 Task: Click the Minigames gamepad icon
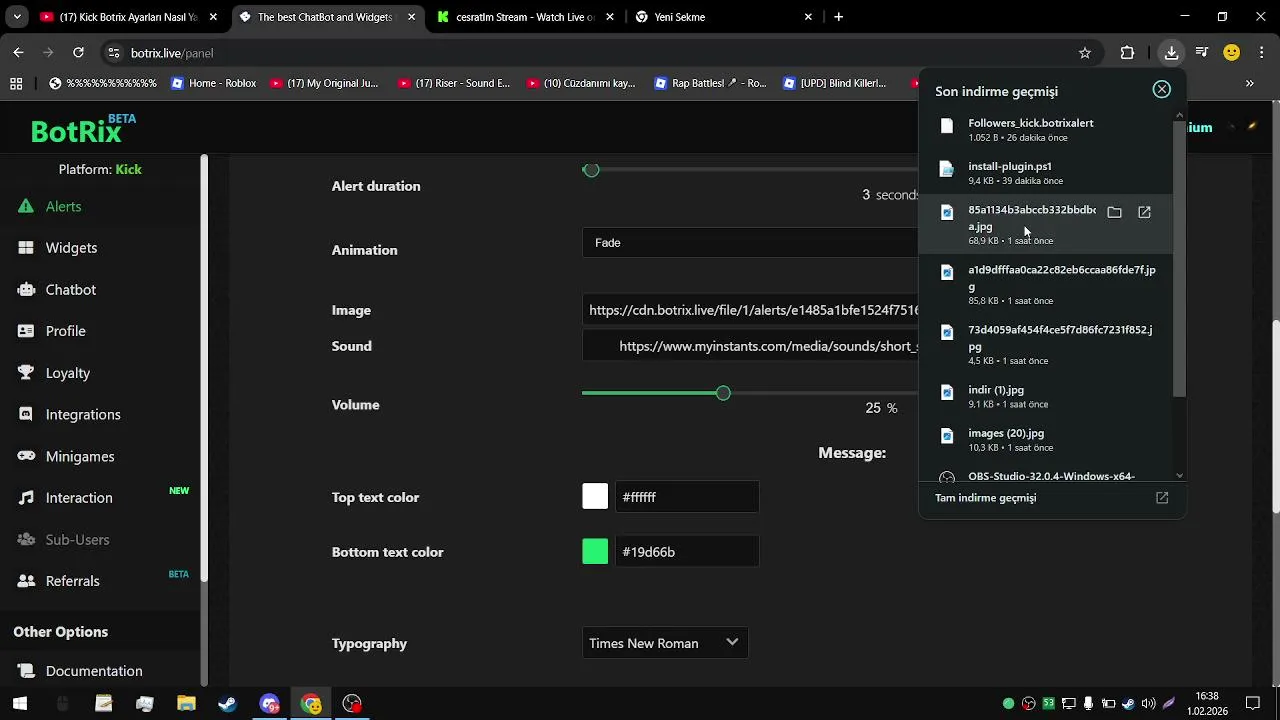[x=26, y=456]
